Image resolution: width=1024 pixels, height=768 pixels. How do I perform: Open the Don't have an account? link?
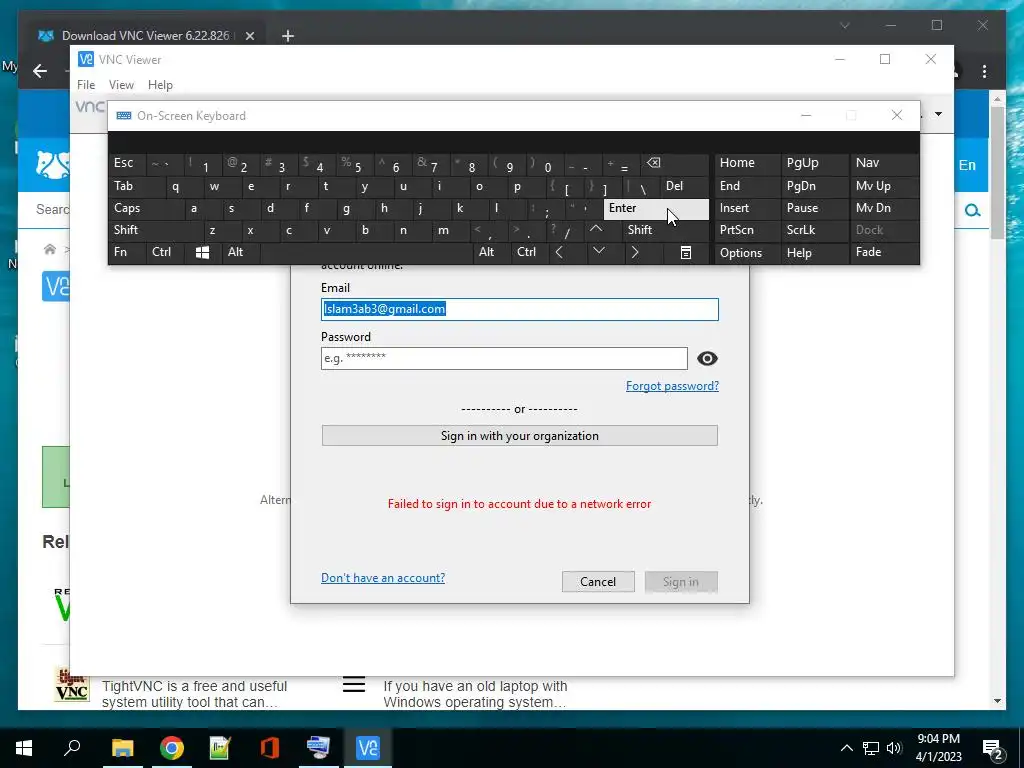click(383, 578)
